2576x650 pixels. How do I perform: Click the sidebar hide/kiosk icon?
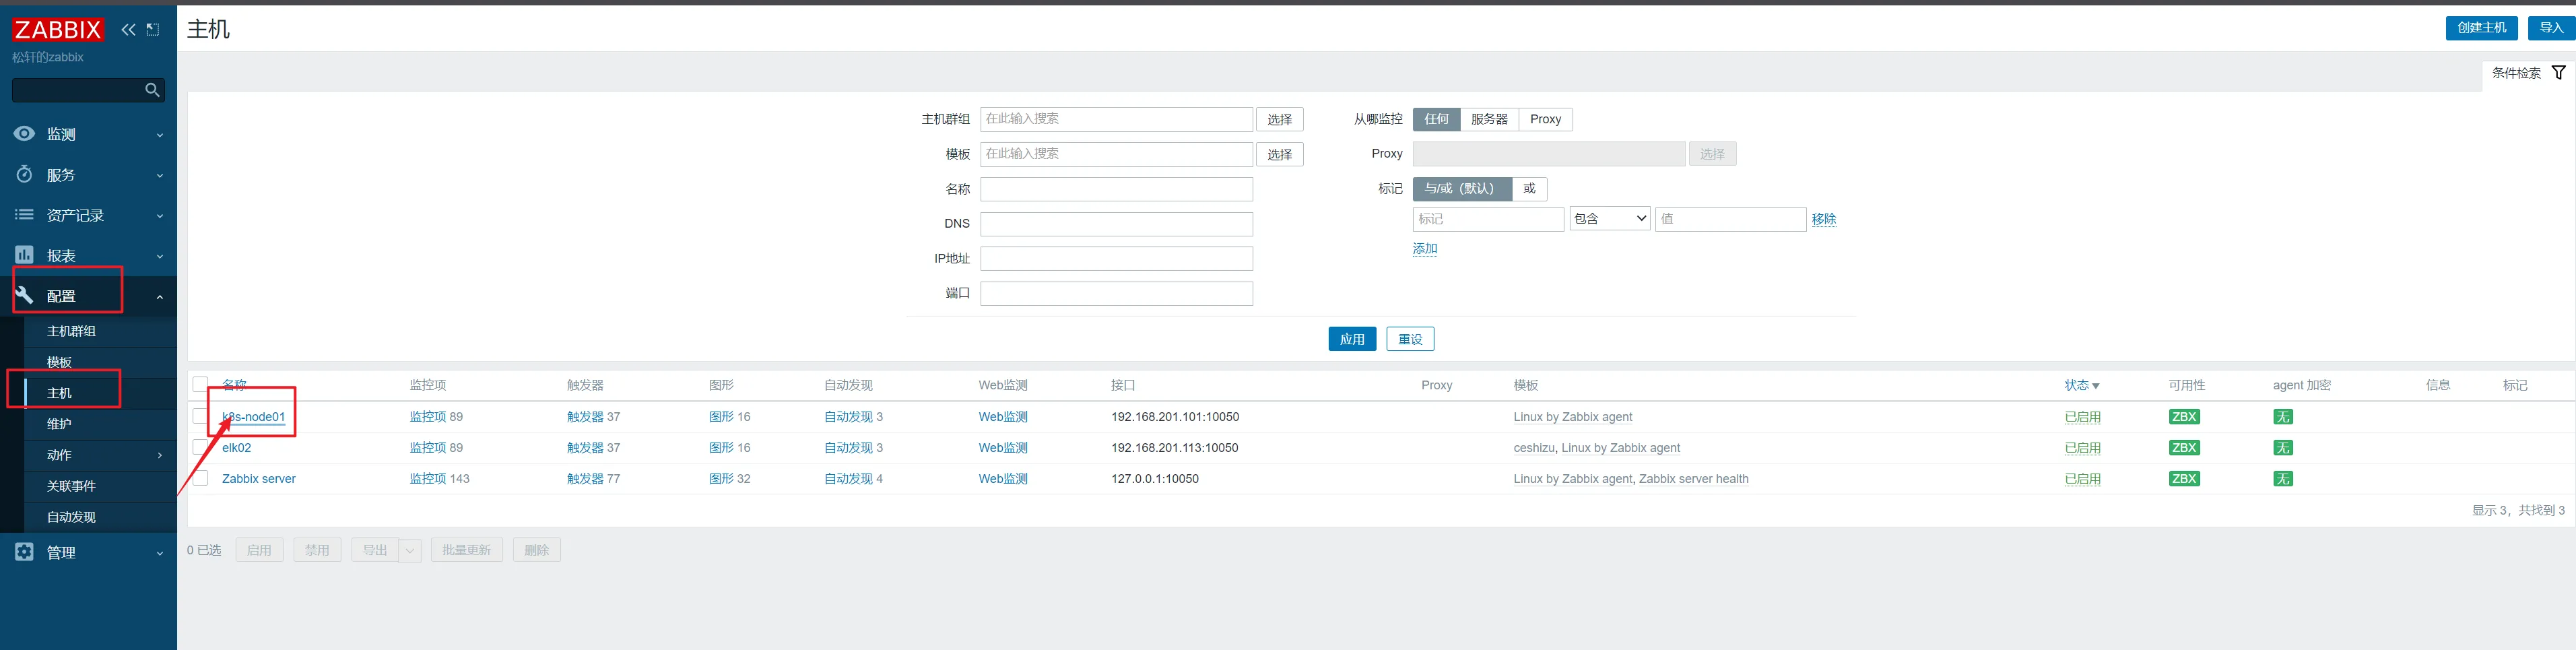(153, 30)
